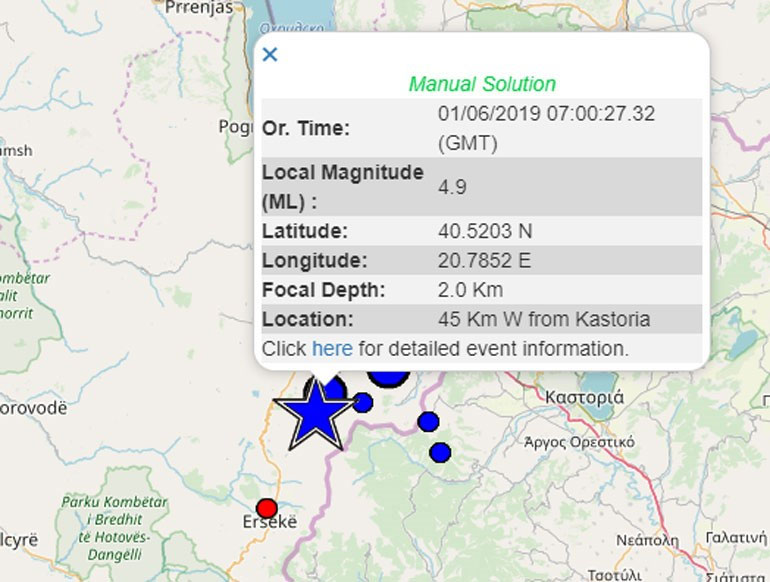Close the earthquake info popup
Screen dimensions: 770x582
coord(269,55)
